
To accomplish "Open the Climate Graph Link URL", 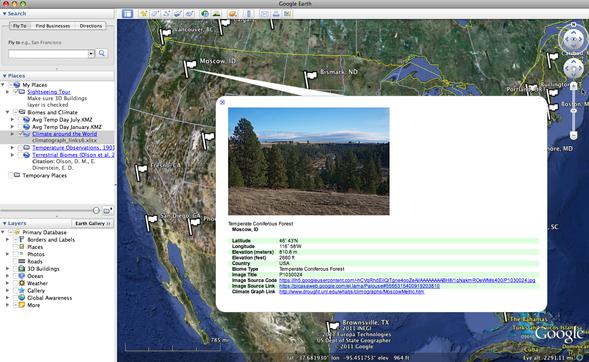I will click(352, 291).
